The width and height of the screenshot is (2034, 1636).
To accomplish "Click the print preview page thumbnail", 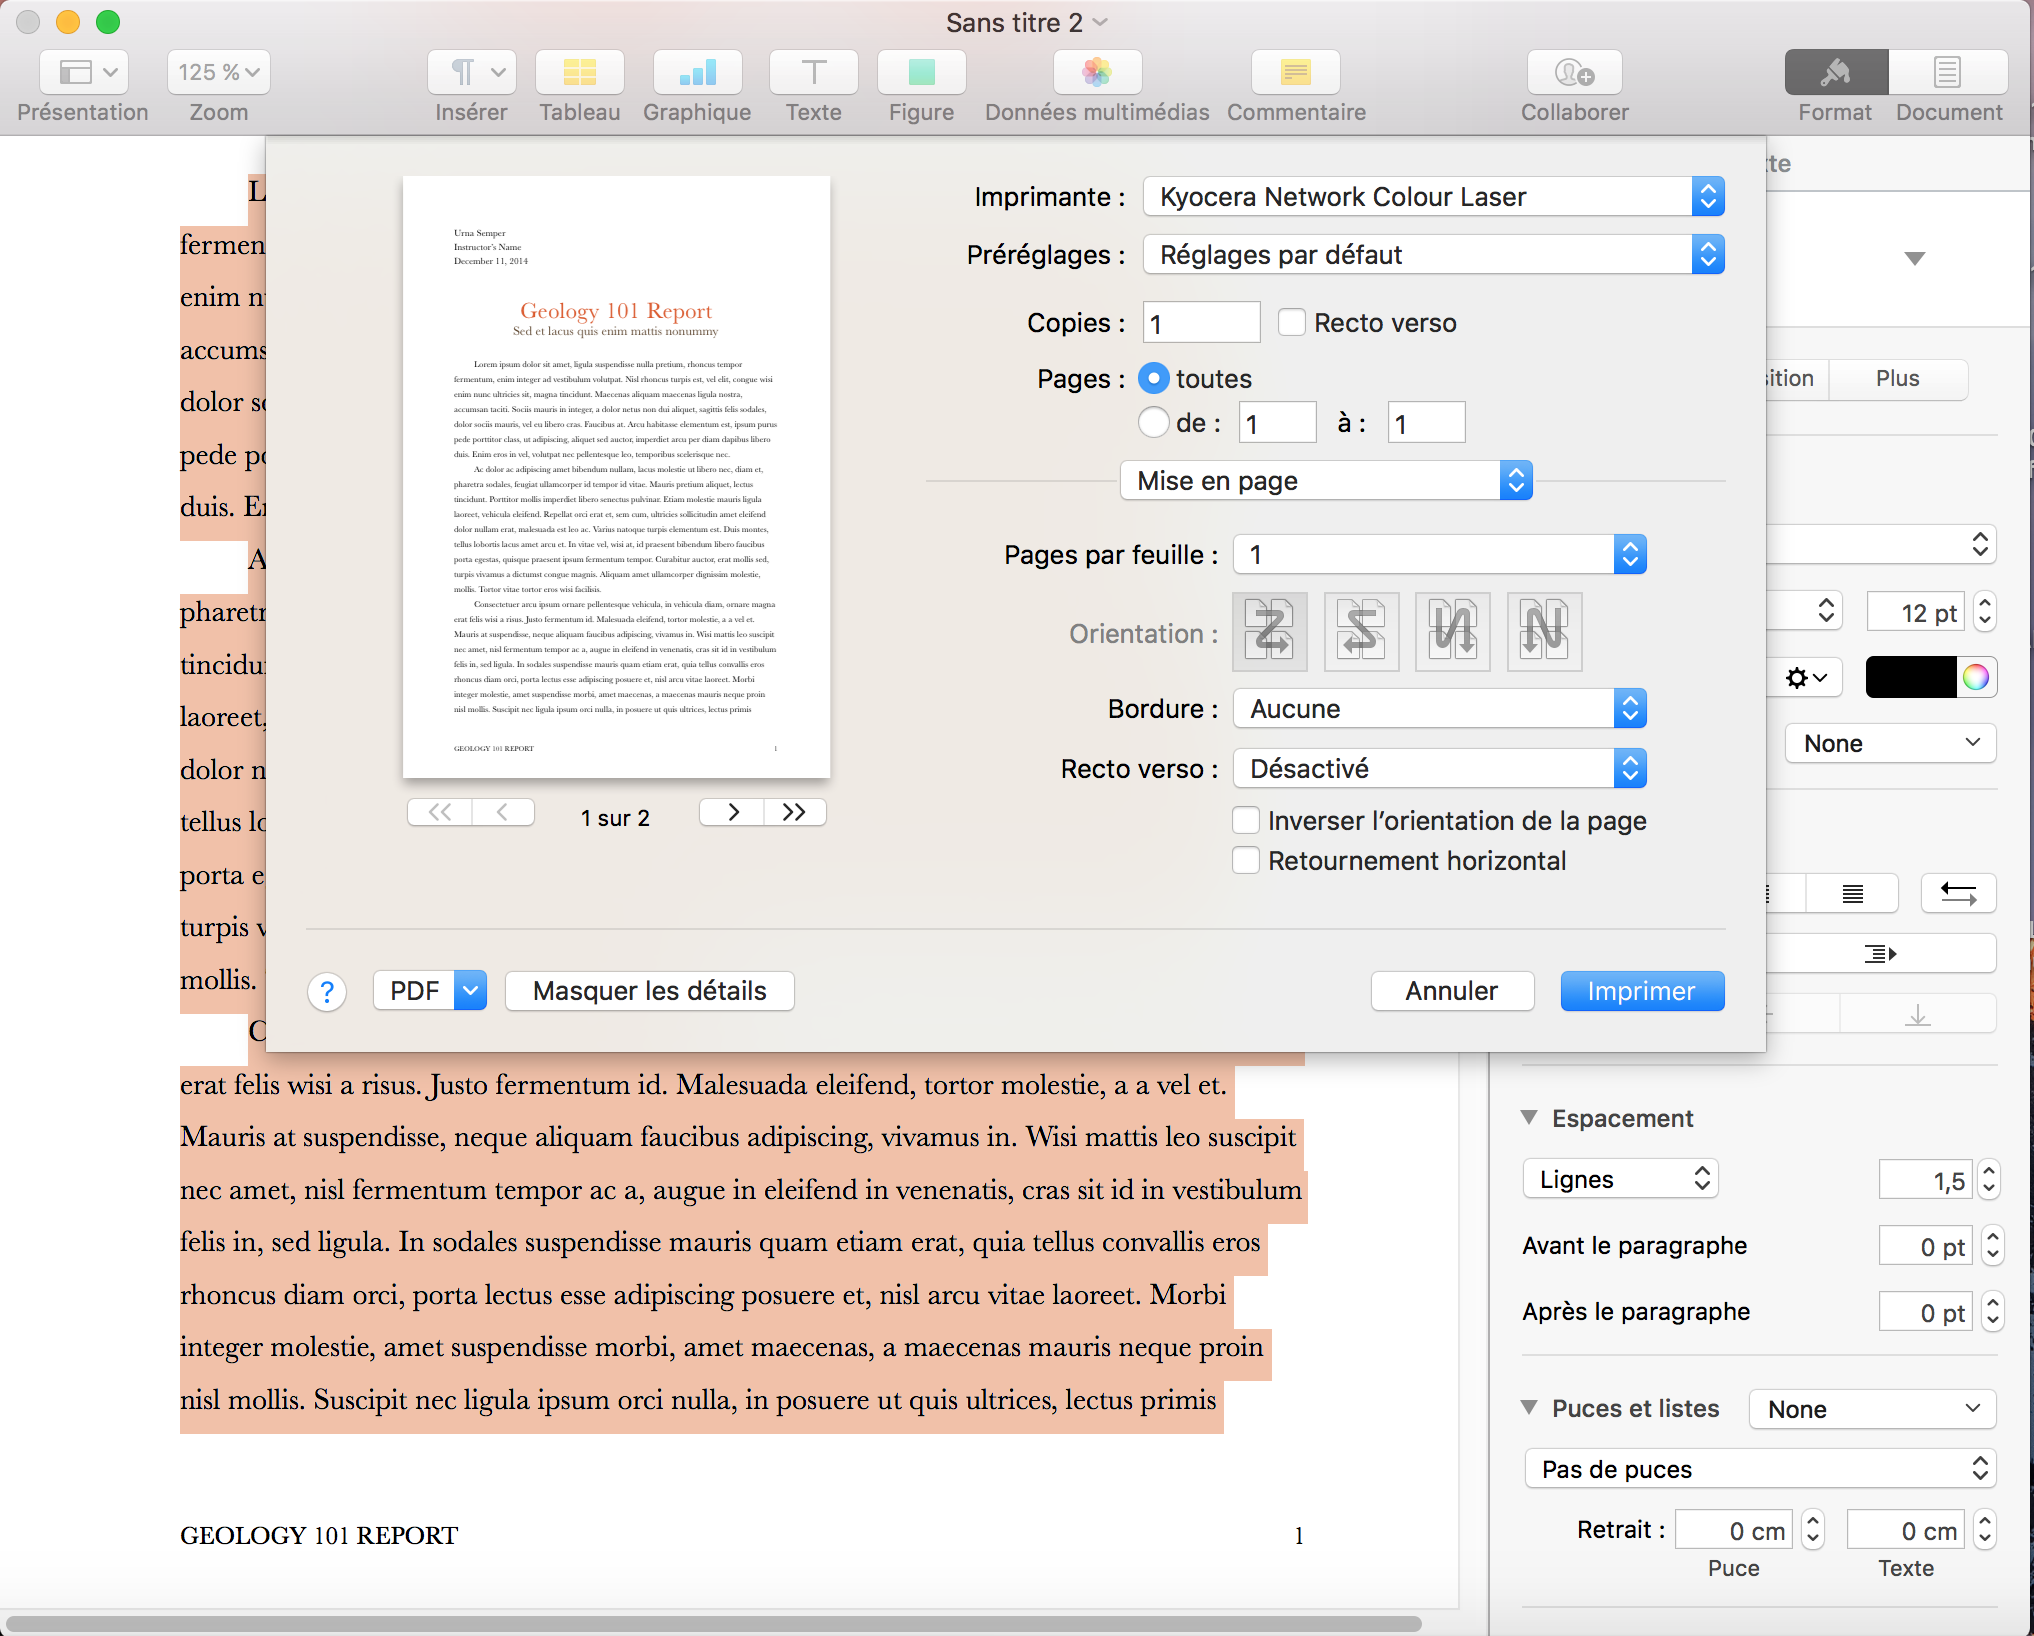I will tap(616, 477).
